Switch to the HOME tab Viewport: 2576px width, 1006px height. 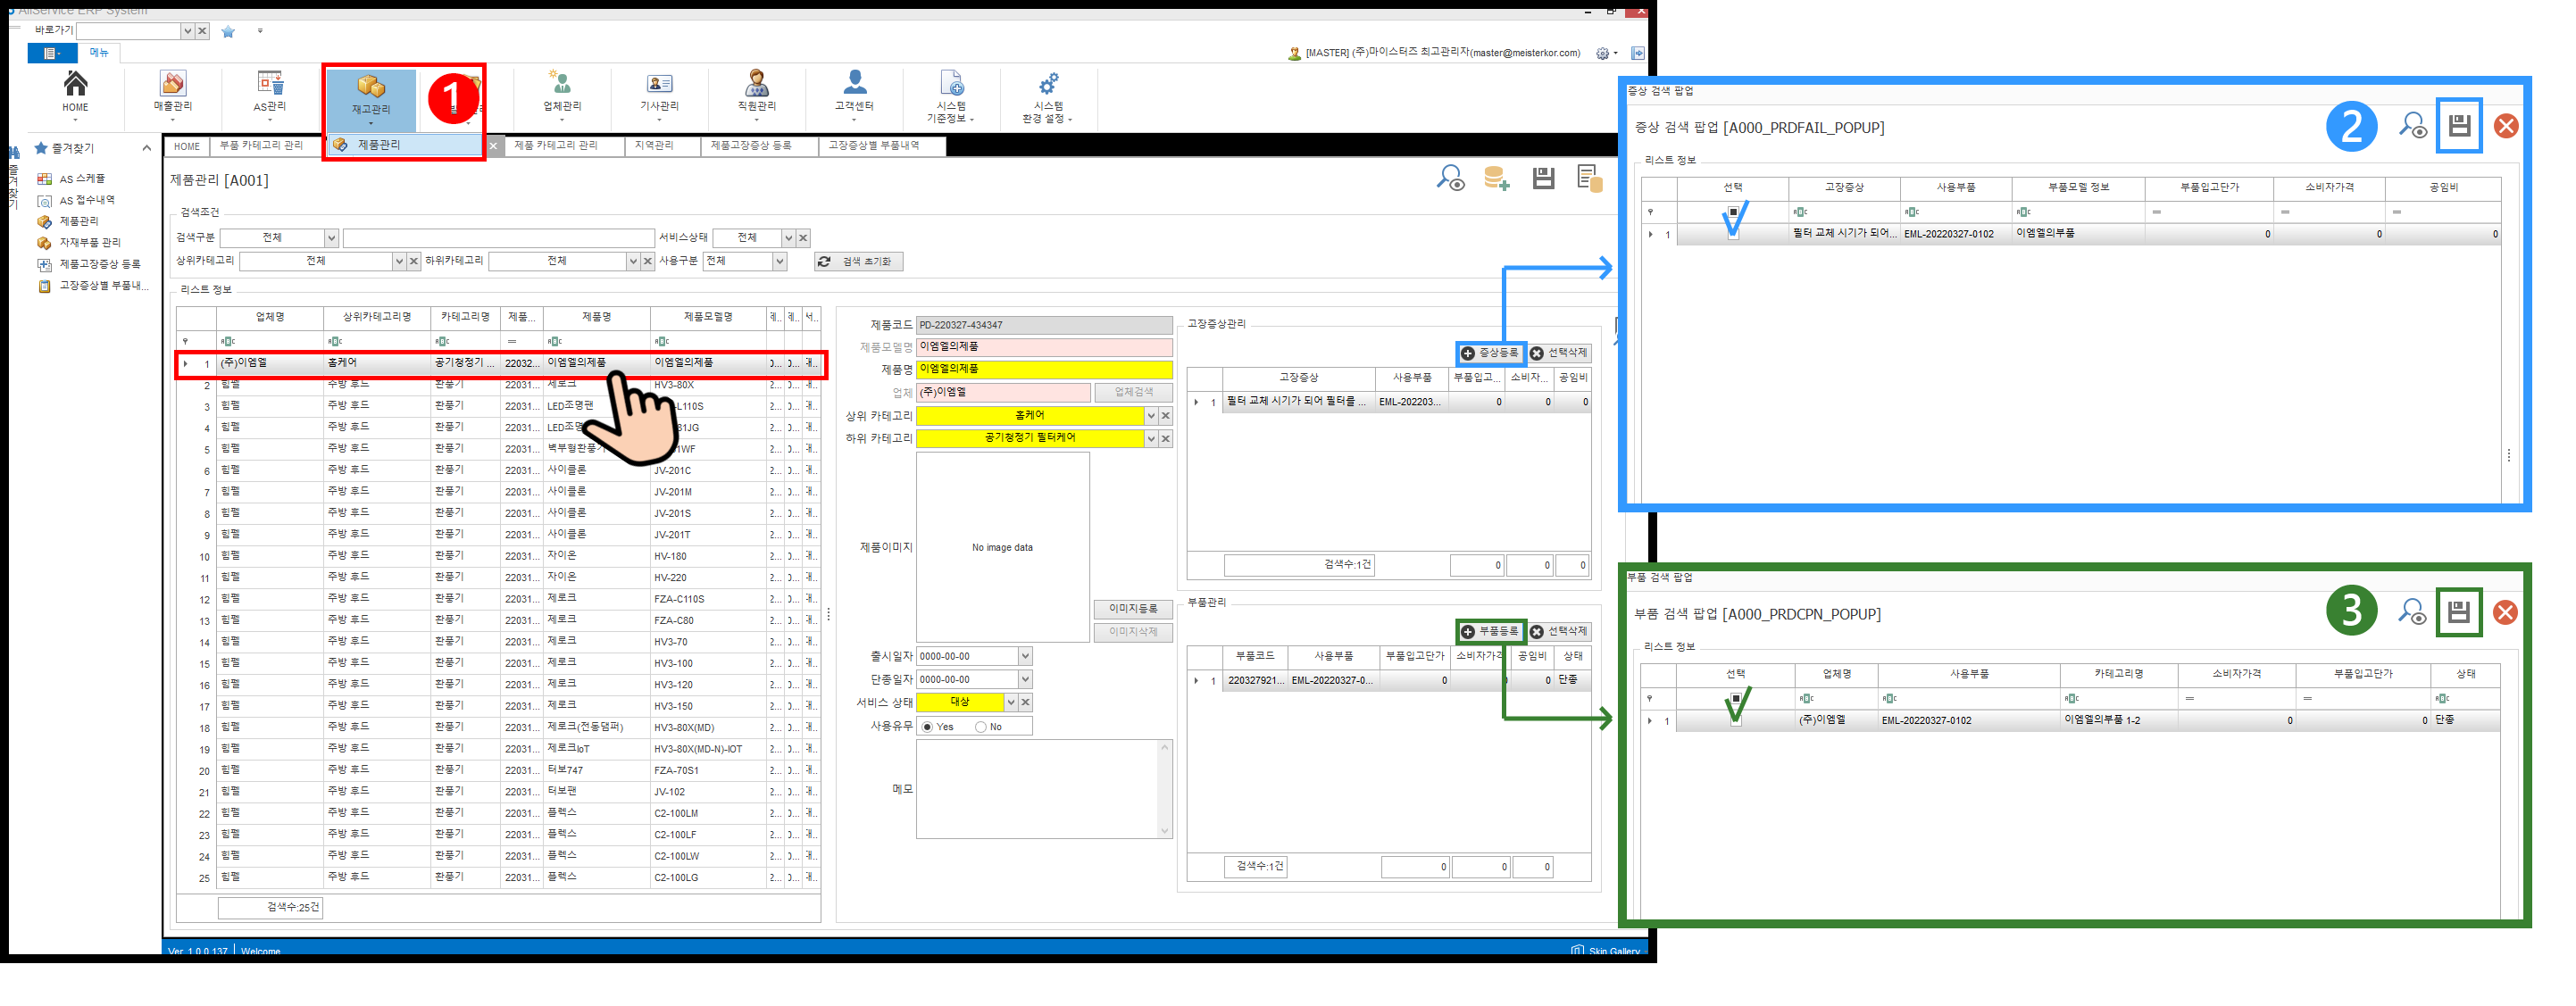pos(187,146)
